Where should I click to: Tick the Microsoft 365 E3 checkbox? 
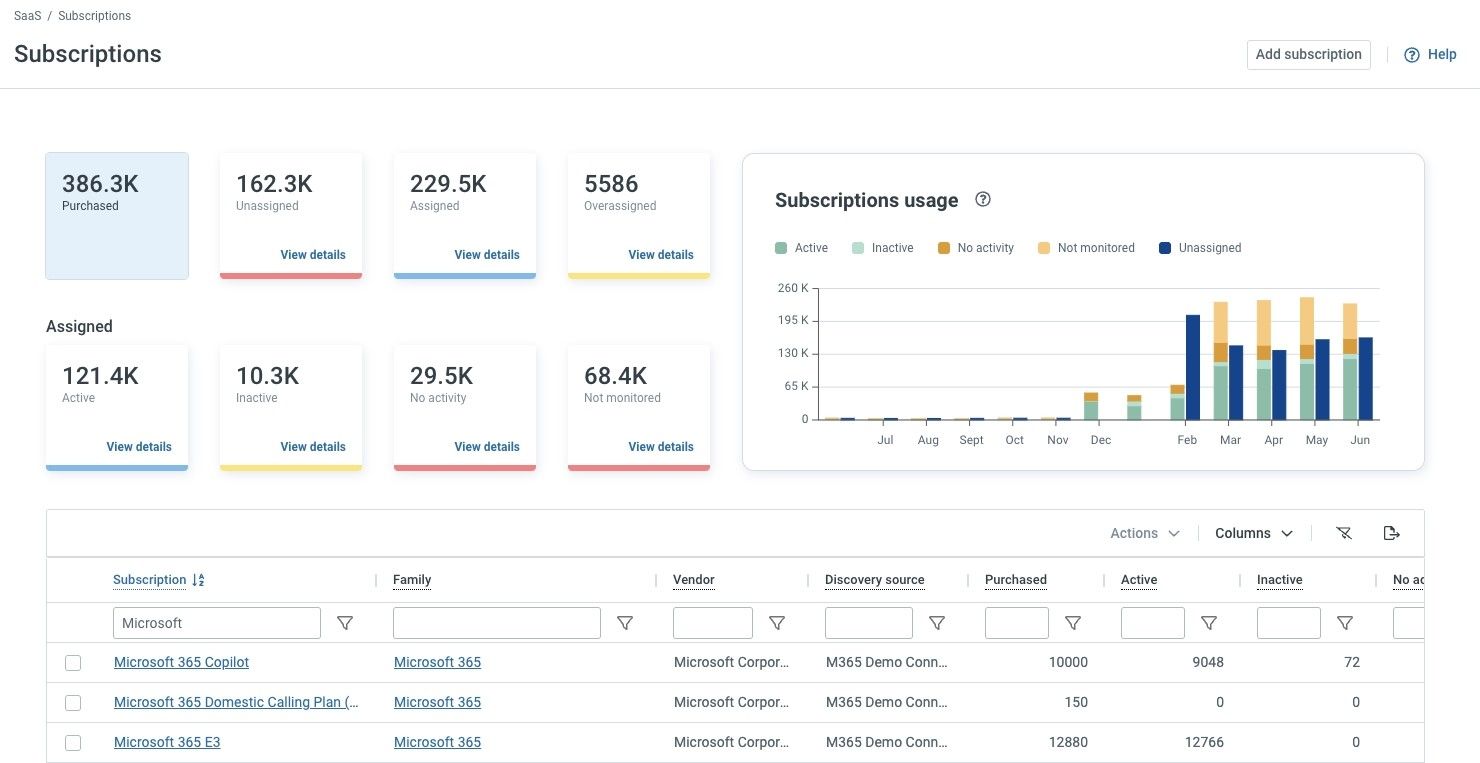[x=73, y=743]
